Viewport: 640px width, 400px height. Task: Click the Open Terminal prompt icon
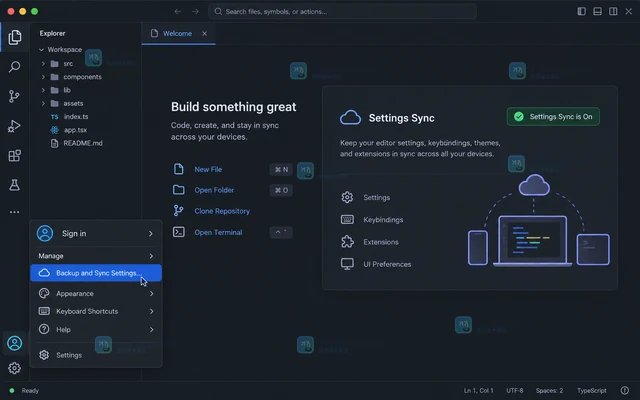tap(178, 232)
